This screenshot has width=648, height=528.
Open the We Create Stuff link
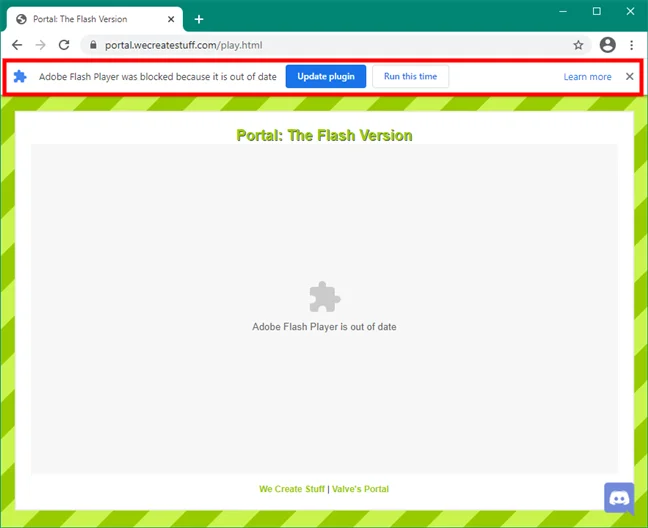[x=292, y=489]
